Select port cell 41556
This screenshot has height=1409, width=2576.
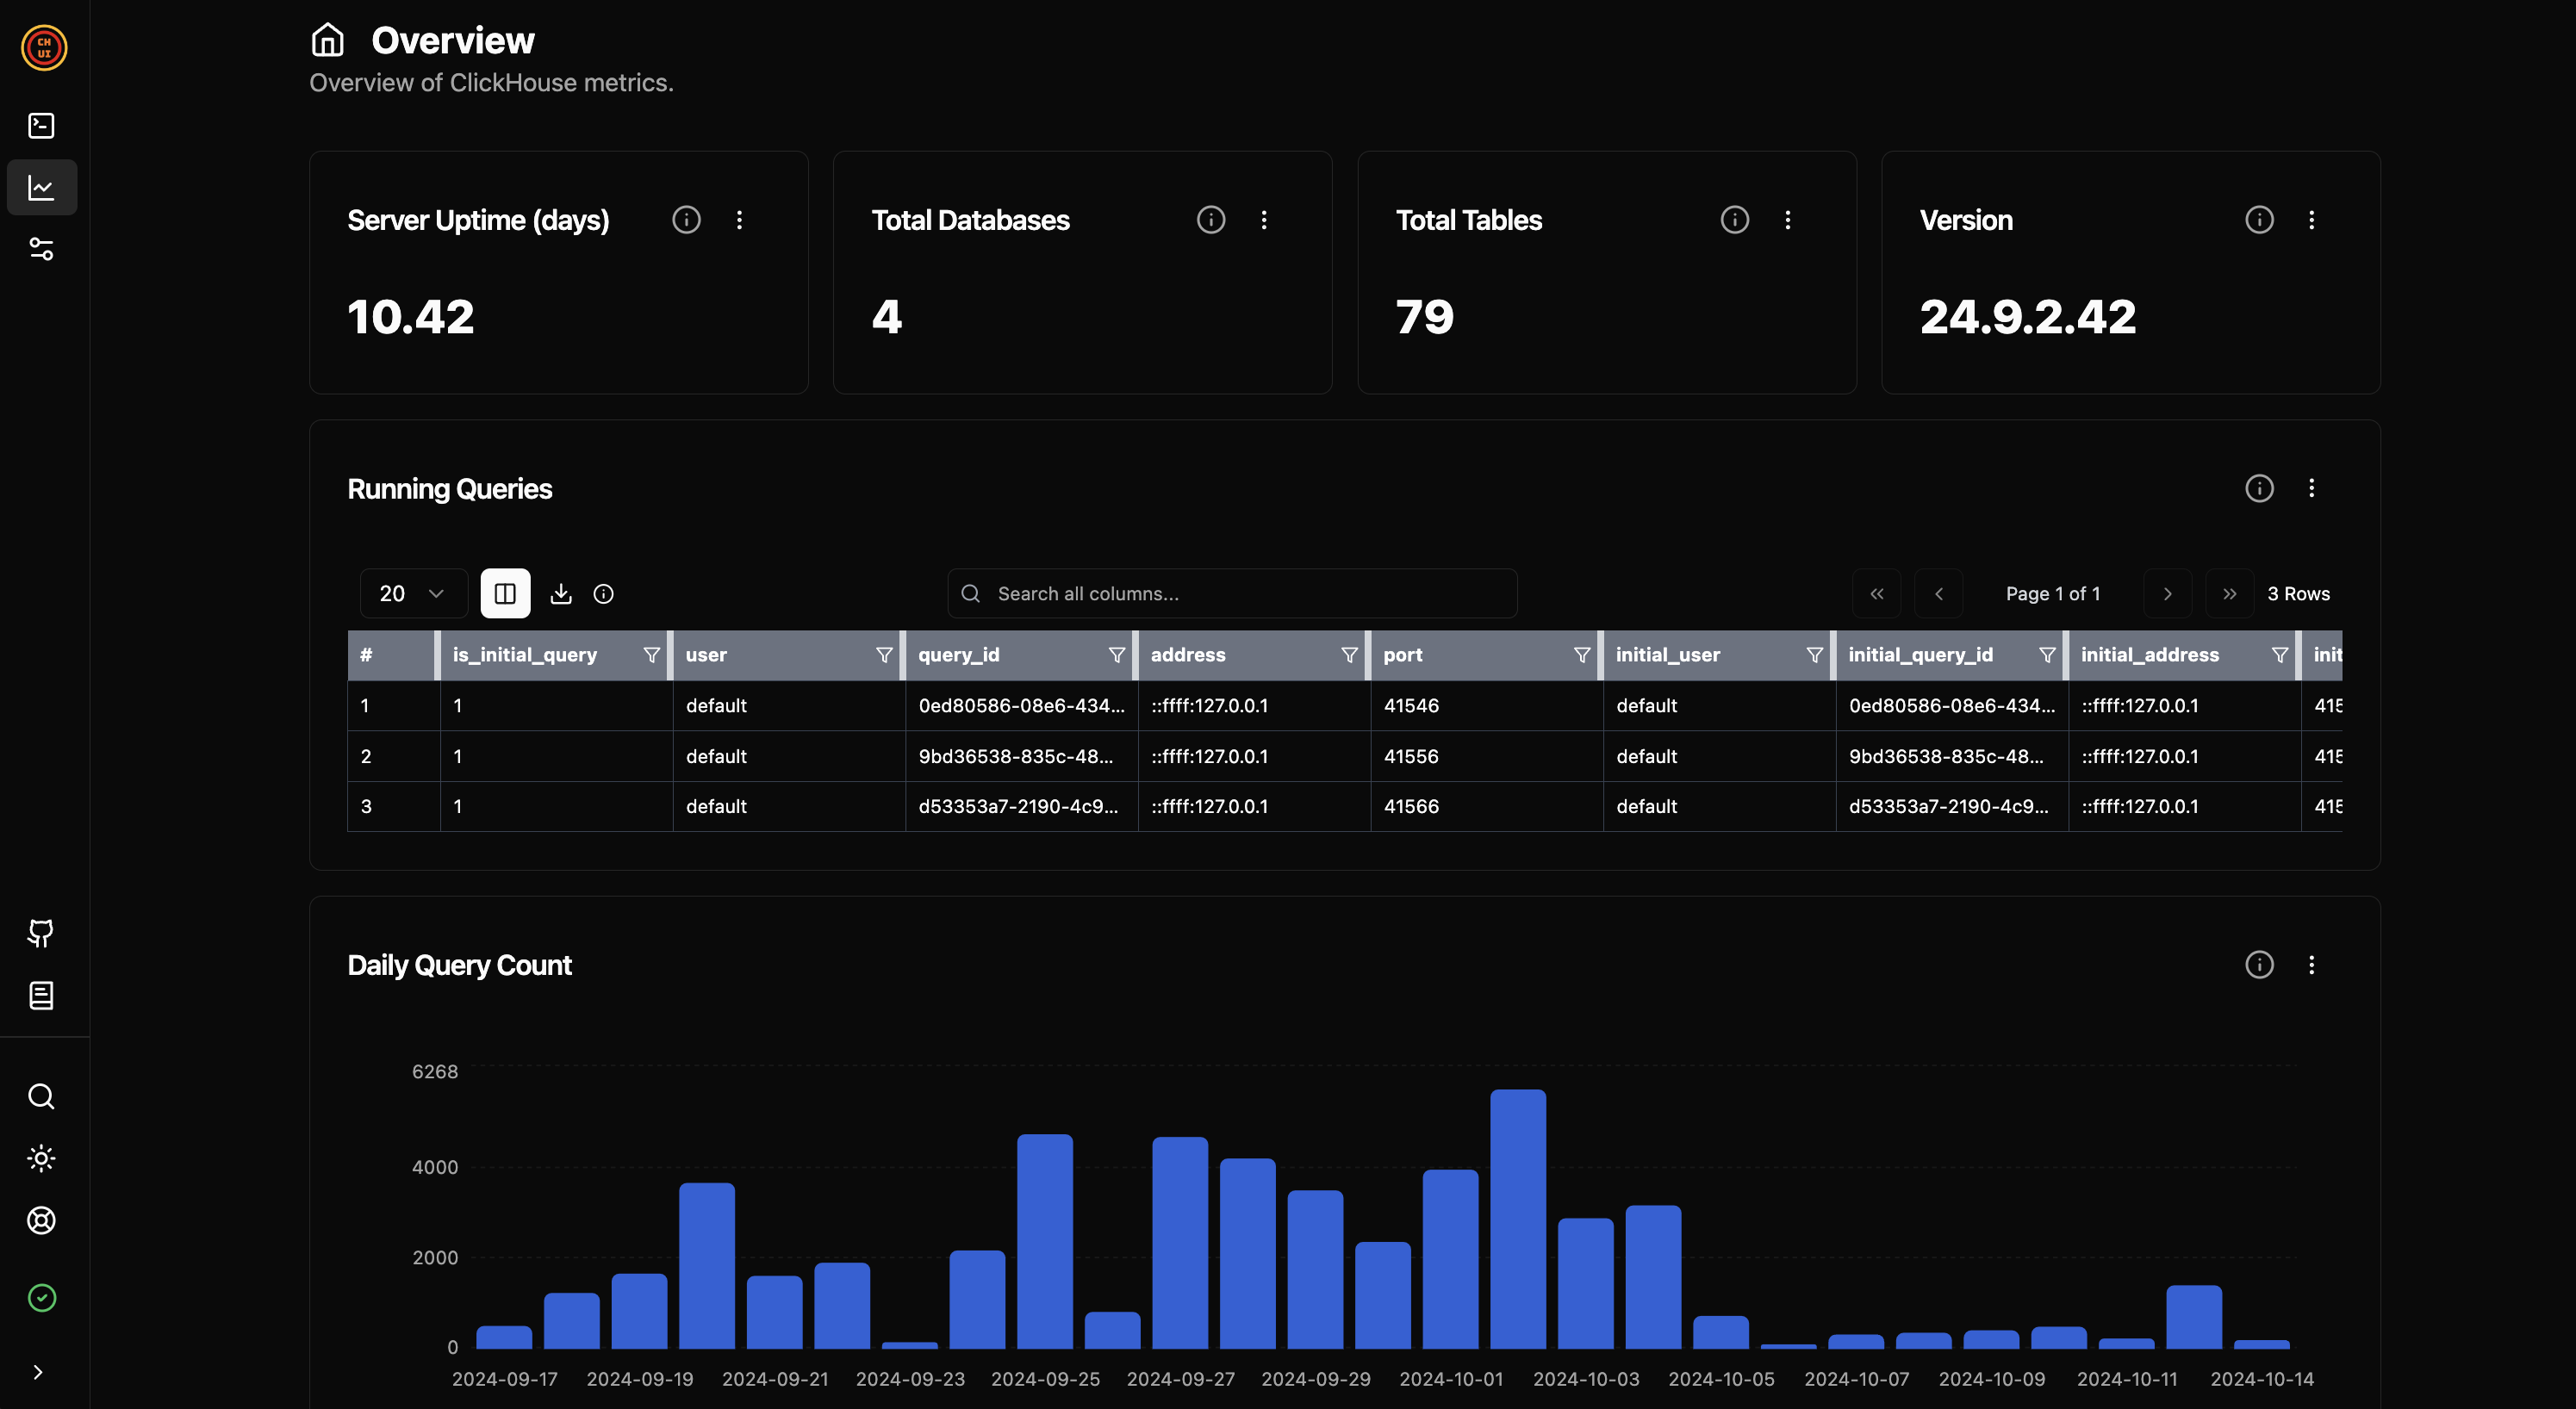[x=1487, y=756]
